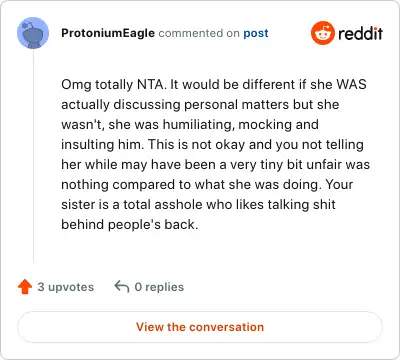This screenshot has width=400, height=360.
Task: Open the "reddit" wordmark text
Action: tap(360, 33)
